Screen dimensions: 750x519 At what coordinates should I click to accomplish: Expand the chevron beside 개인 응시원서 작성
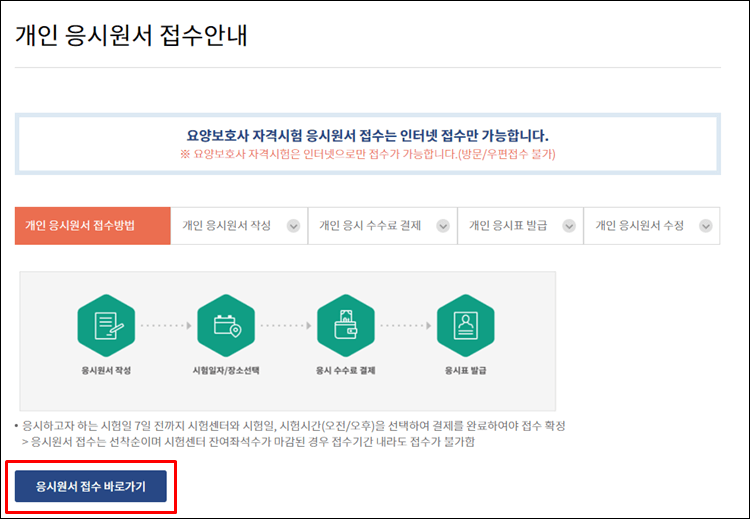293,226
